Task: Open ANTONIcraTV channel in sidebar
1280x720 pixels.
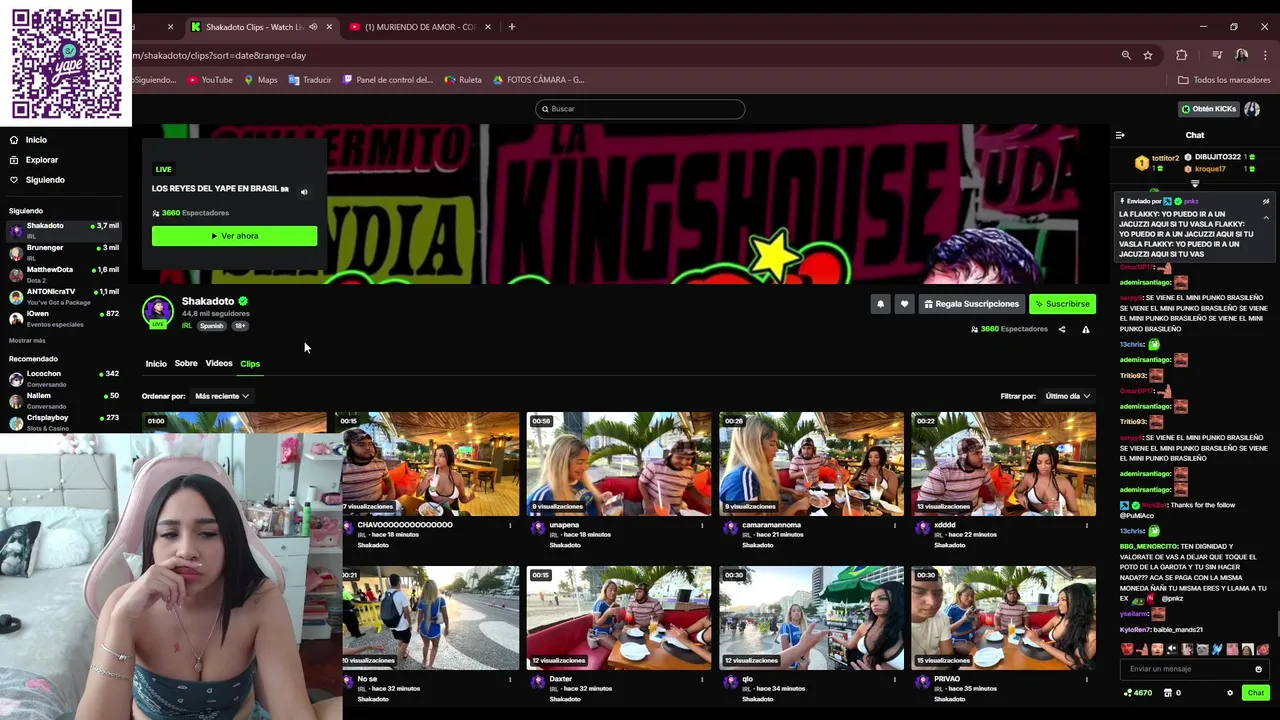Action: (64, 296)
